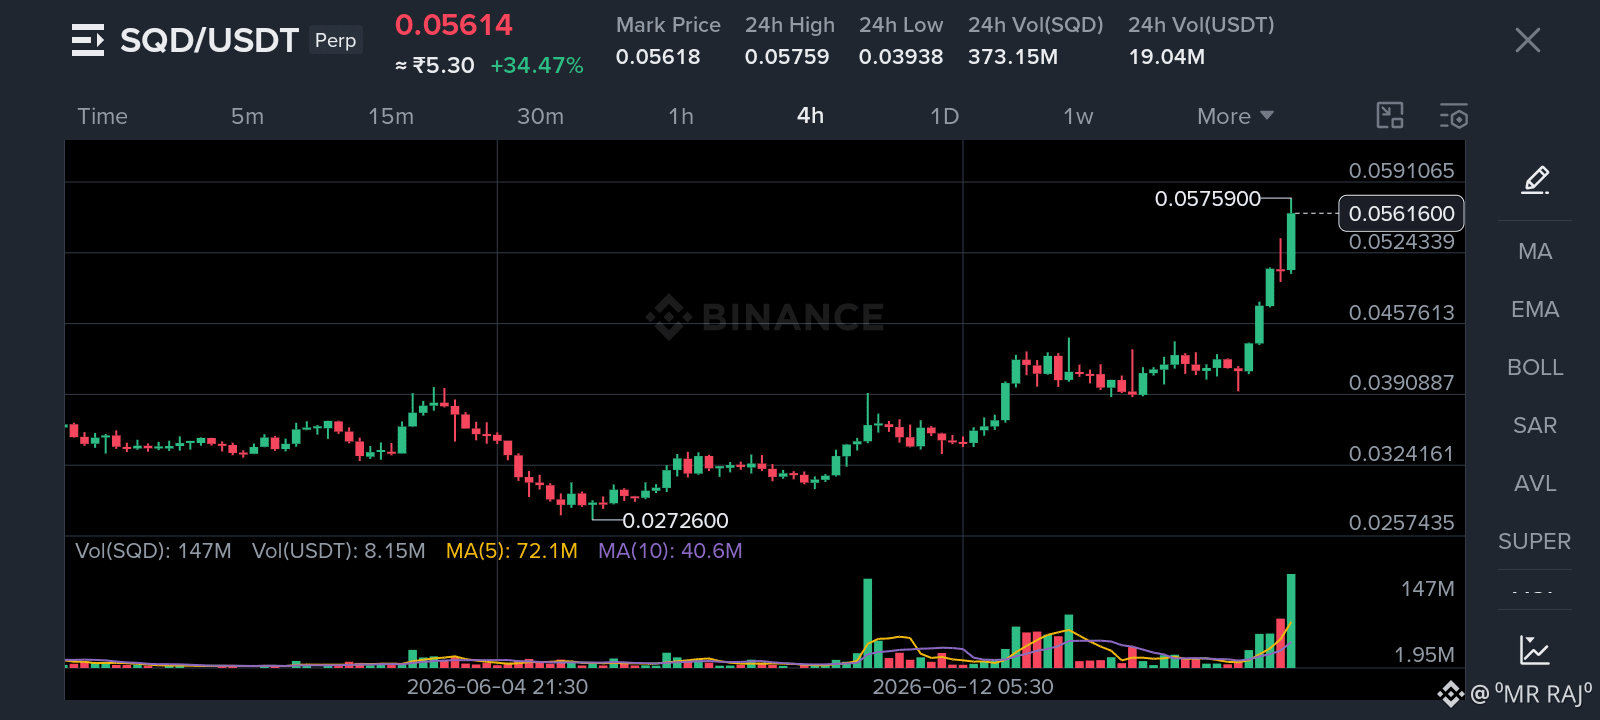Toggle the BOLL indicator
The width and height of the screenshot is (1600, 720).
click(1535, 367)
